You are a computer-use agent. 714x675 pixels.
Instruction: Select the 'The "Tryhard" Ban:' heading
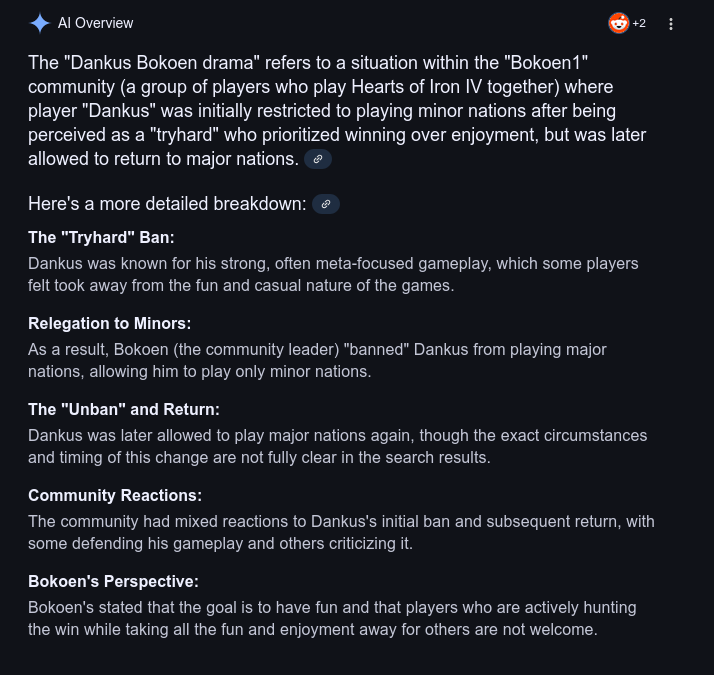click(101, 237)
